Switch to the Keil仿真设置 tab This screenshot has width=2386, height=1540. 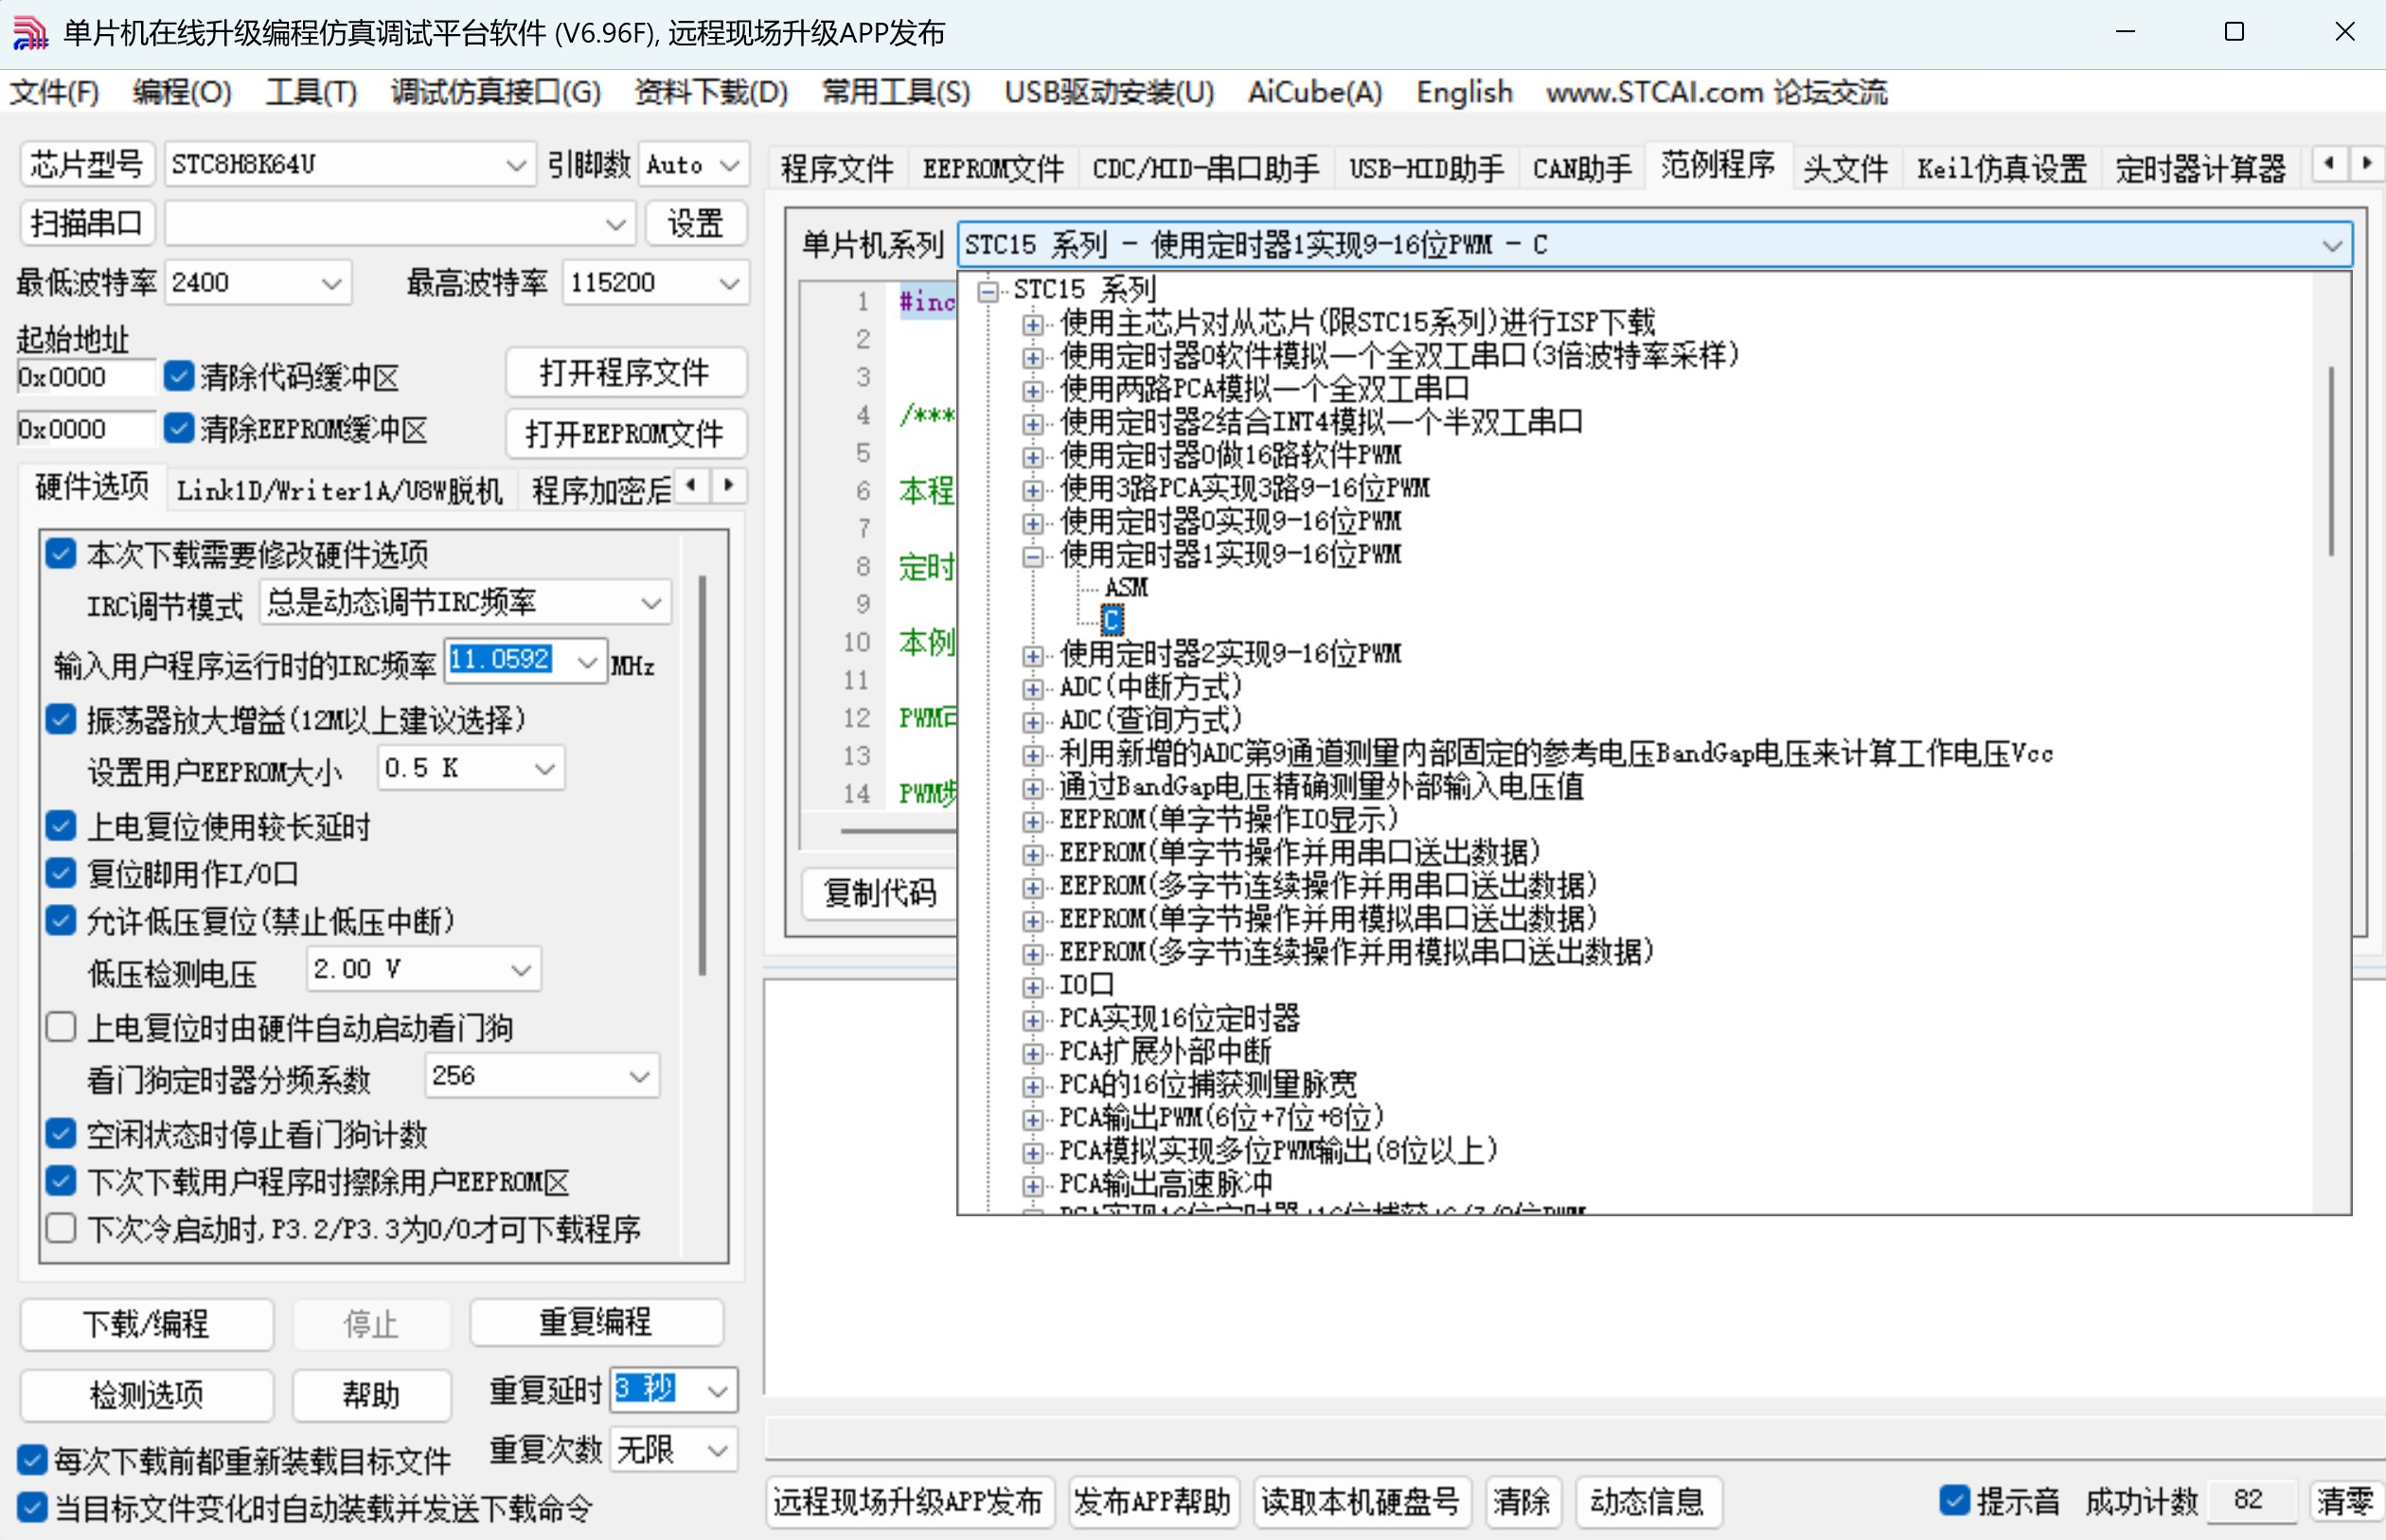(2000, 168)
